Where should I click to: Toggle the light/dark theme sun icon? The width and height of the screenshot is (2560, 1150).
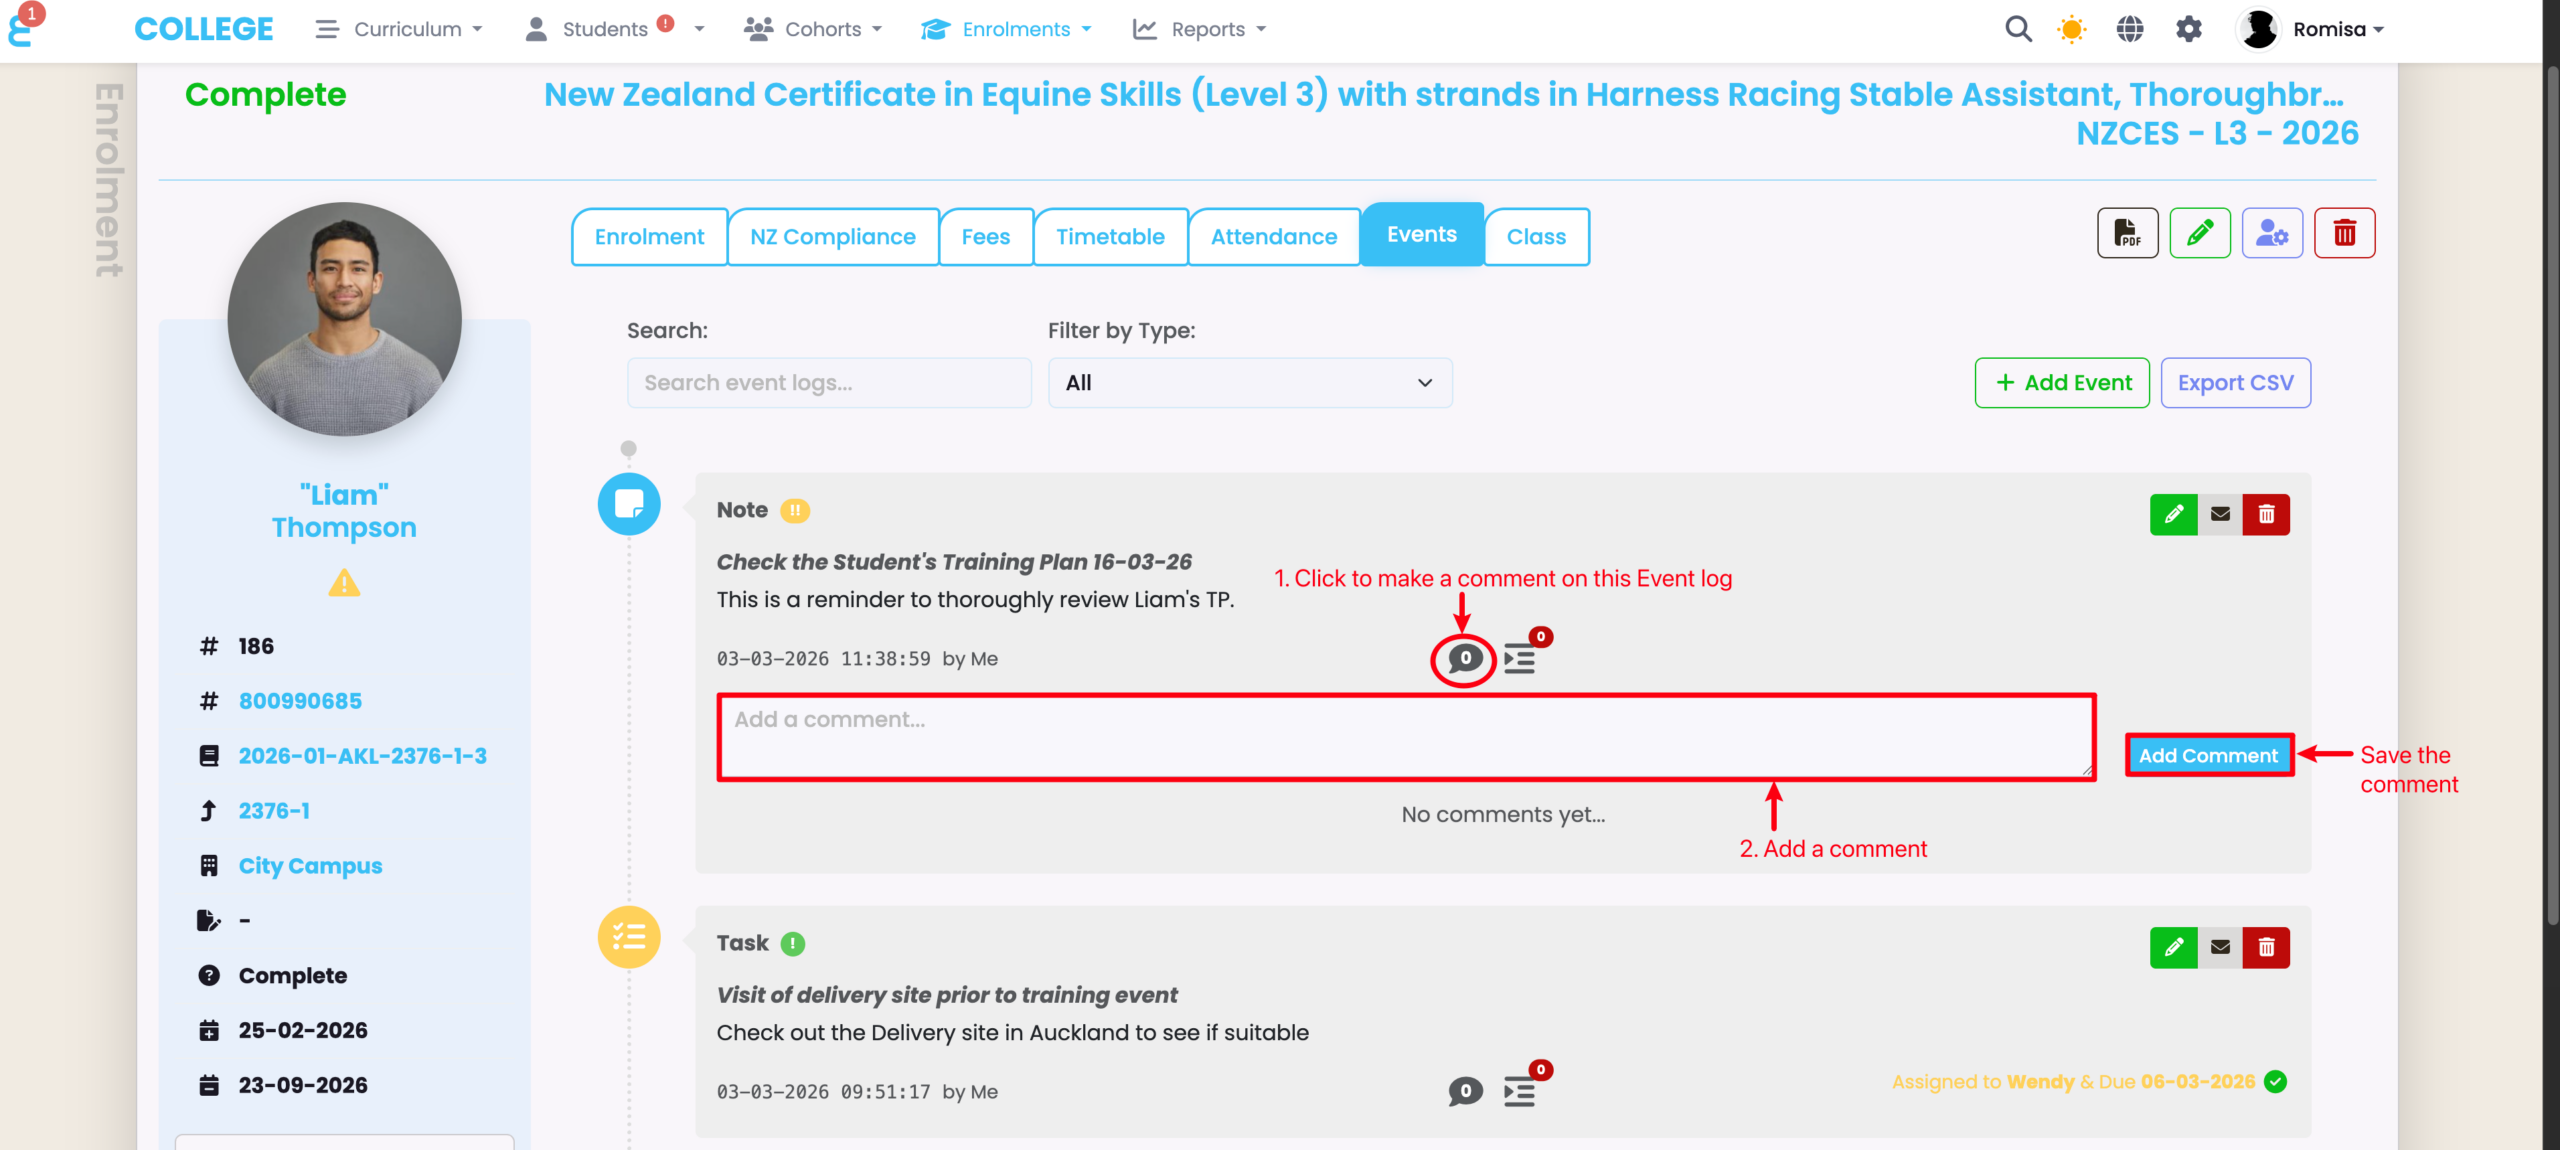click(x=2072, y=29)
